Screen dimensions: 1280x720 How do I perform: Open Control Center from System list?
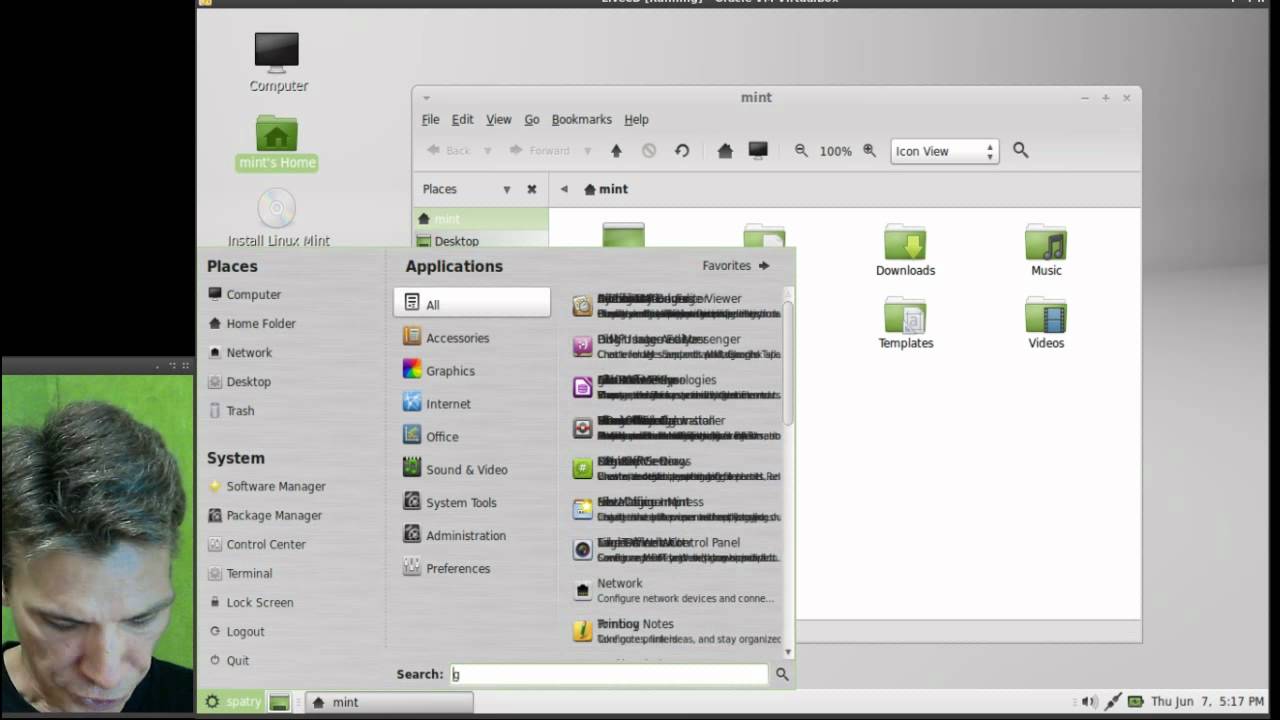coord(257,544)
